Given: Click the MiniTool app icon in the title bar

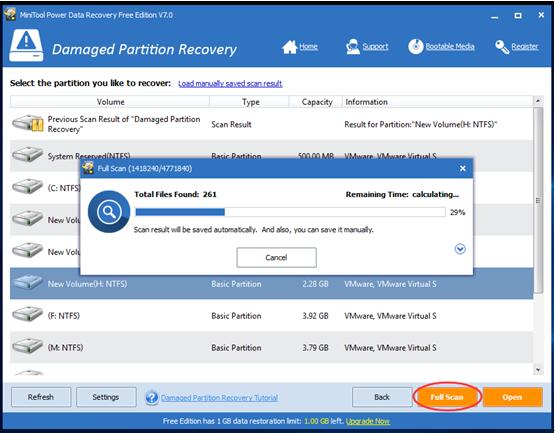Looking at the screenshot, I should click(10, 15).
